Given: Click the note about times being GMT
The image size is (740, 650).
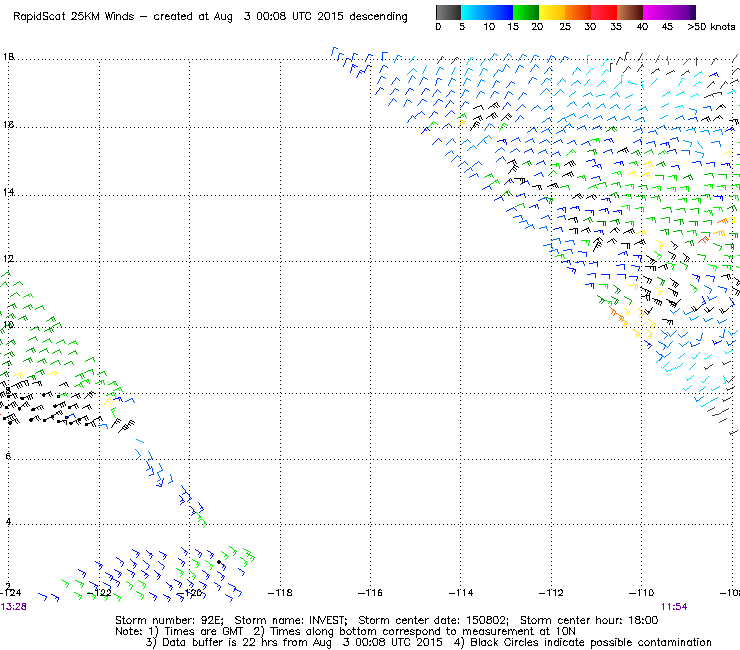Looking at the screenshot, I should click(196, 632).
